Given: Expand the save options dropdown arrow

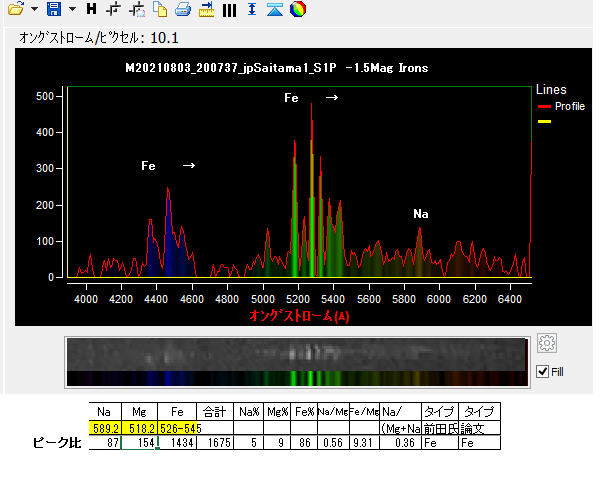Looking at the screenshot, I should (72, 9).
